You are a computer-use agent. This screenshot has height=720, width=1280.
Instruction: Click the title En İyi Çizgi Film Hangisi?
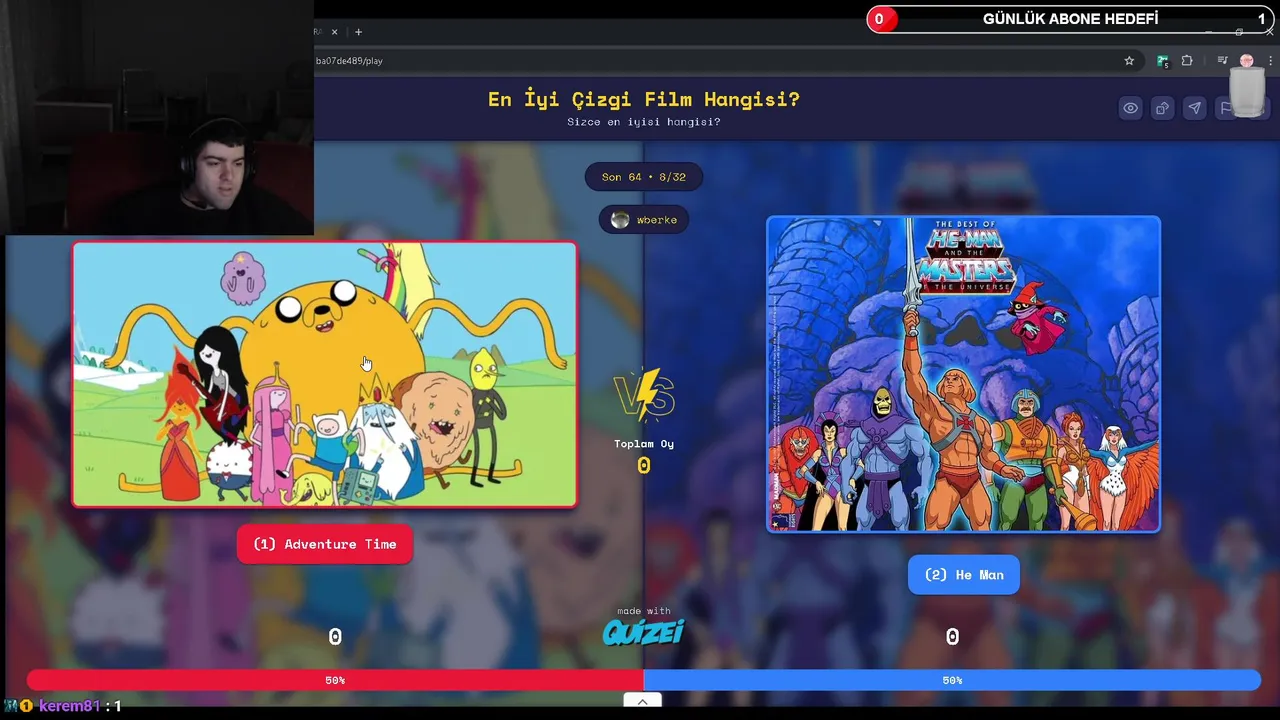tap(644, 99)
